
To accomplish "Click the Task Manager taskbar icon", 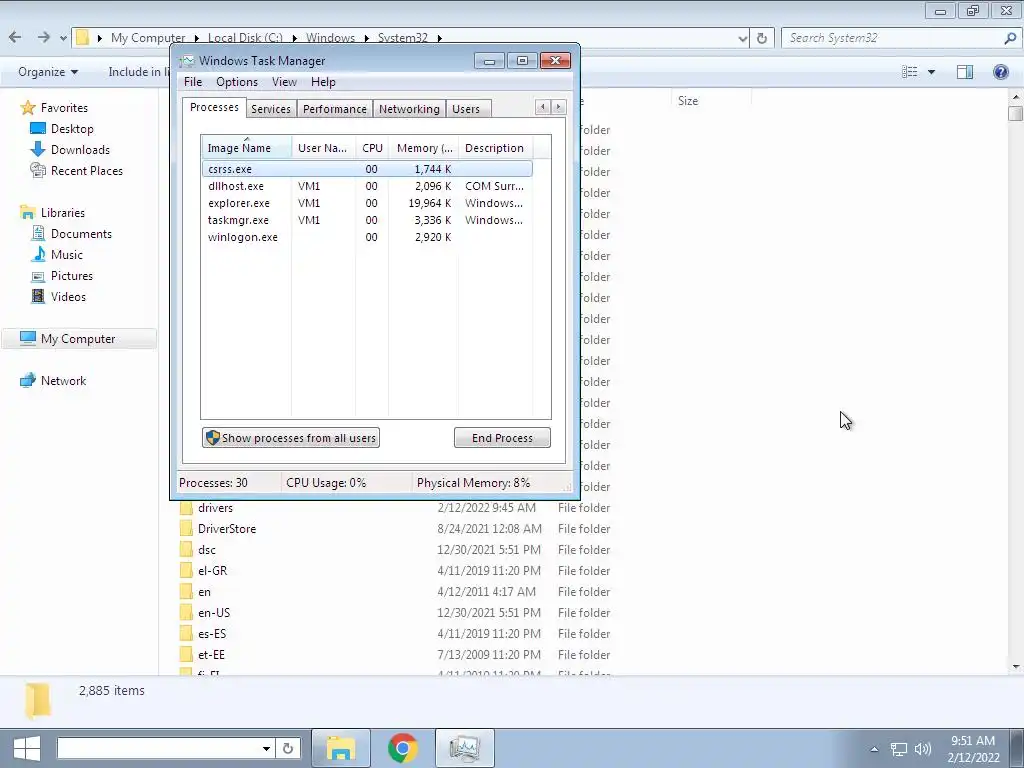I will pyautogui.click(x=464, y=748).
